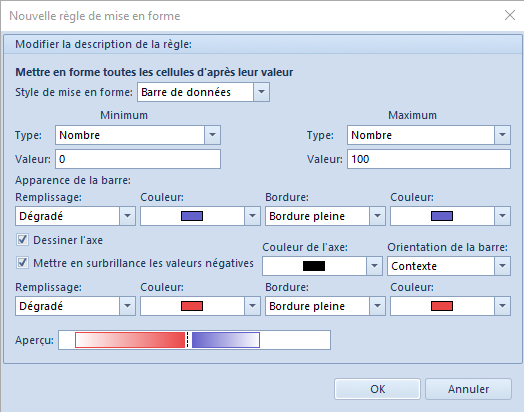Pick the red negative border color swatch
The image size is (524, 412).
pyautogui.click(x=442, y=306)
